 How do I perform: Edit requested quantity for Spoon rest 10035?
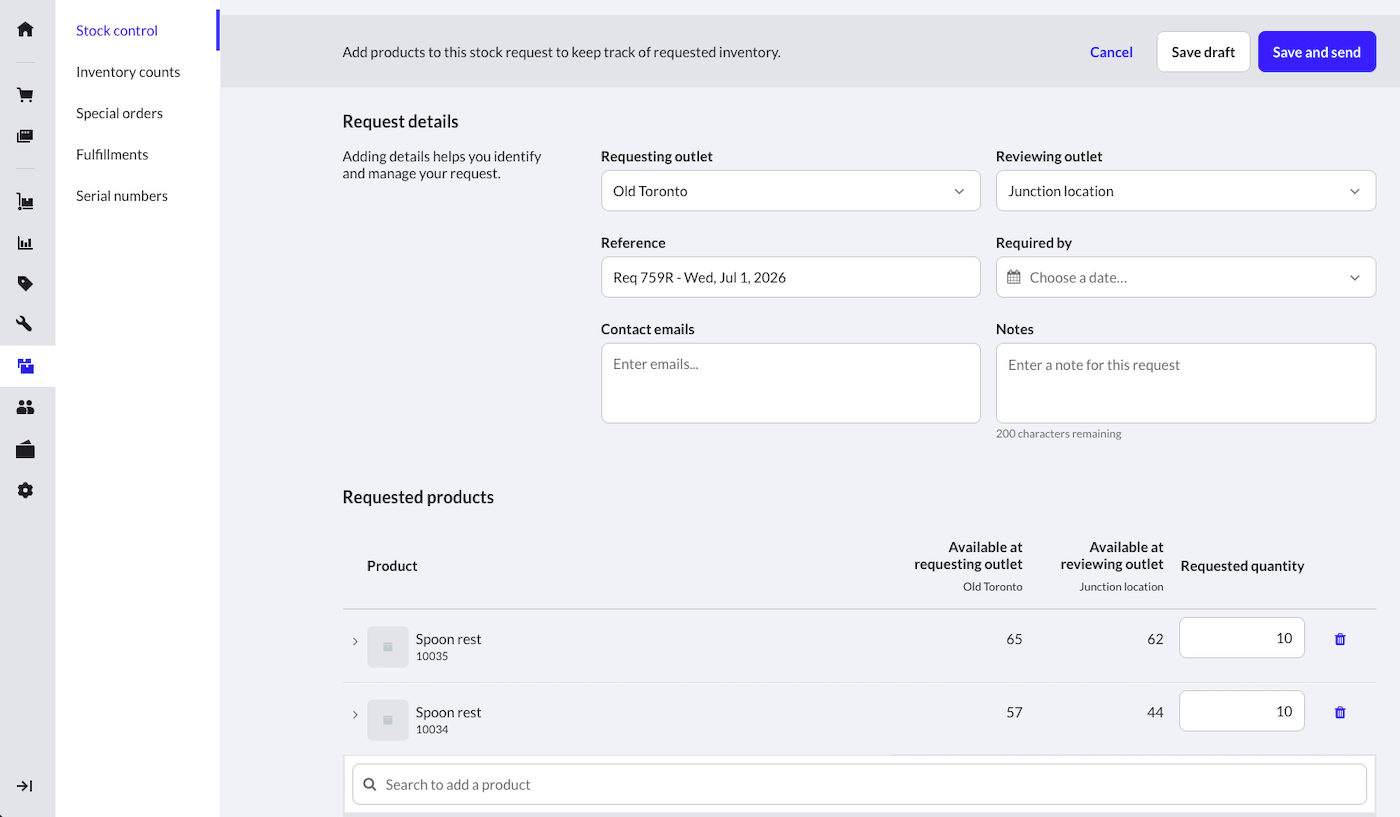[x=1242, y=638]
